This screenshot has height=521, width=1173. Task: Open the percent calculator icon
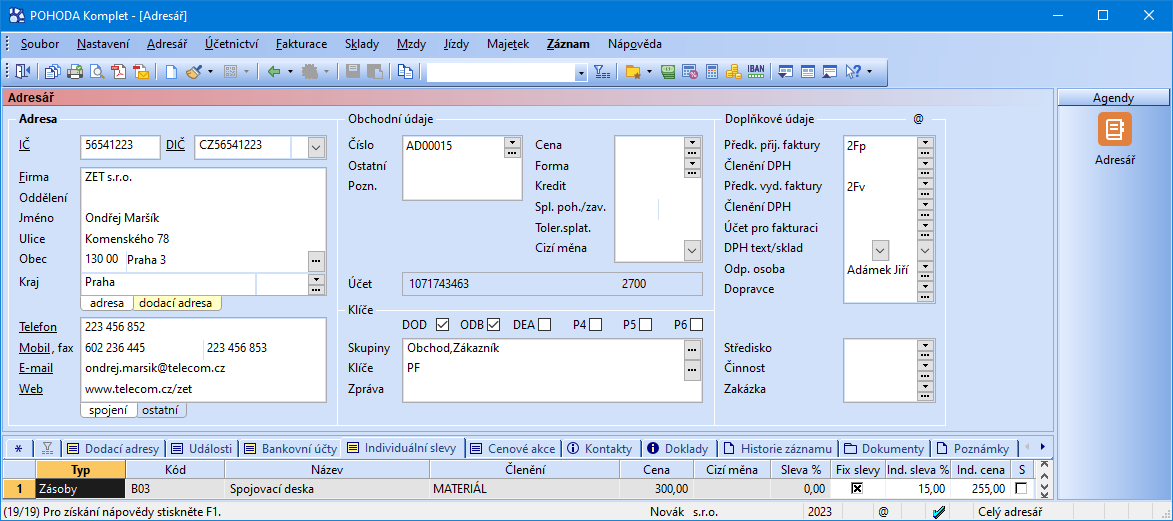[690, 72]
